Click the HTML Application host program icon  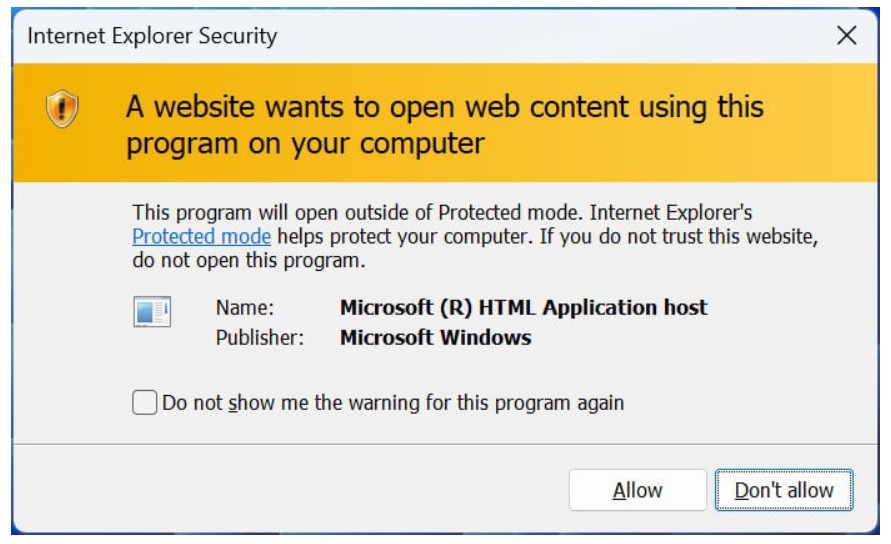coord(152,312)
